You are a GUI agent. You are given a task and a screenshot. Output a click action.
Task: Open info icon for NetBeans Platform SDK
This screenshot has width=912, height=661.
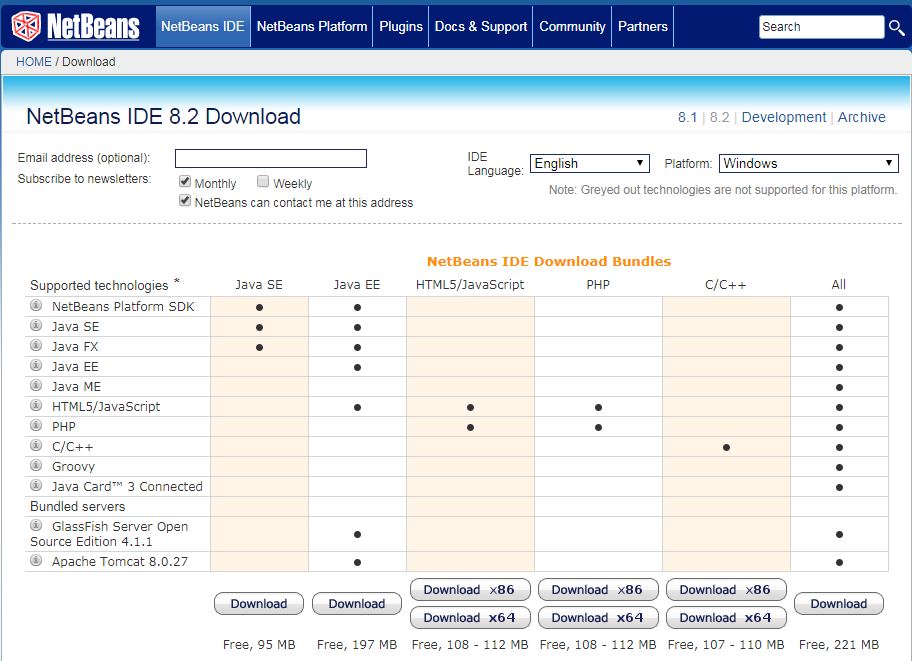[x=36, y=305]
